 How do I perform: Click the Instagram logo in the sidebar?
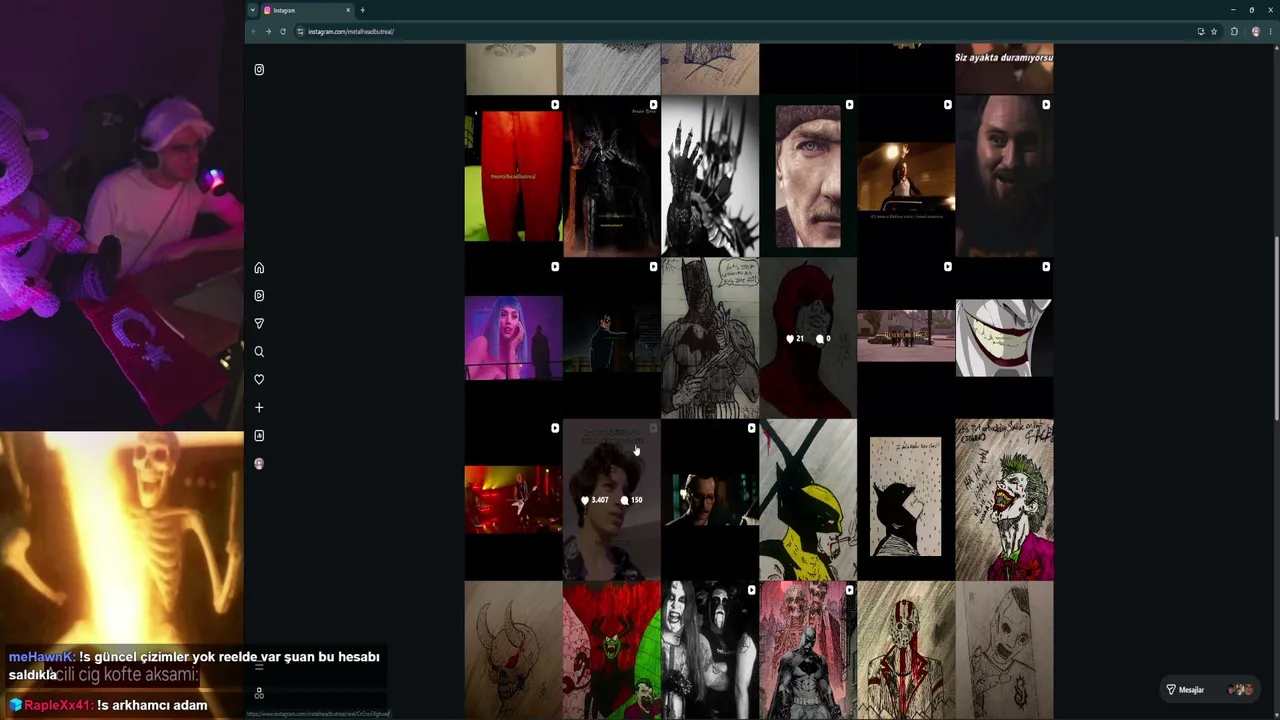(x=259, y=70)
